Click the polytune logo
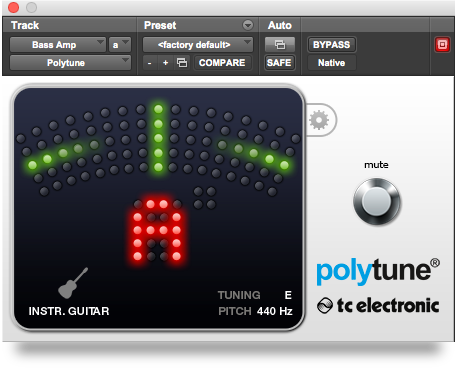Image resolution: width=458 pixels, height=371 pixels. (378, 271)
